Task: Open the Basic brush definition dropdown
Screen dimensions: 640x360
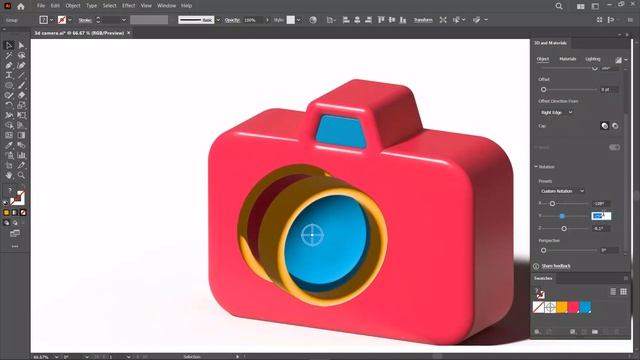Action: 218,20
